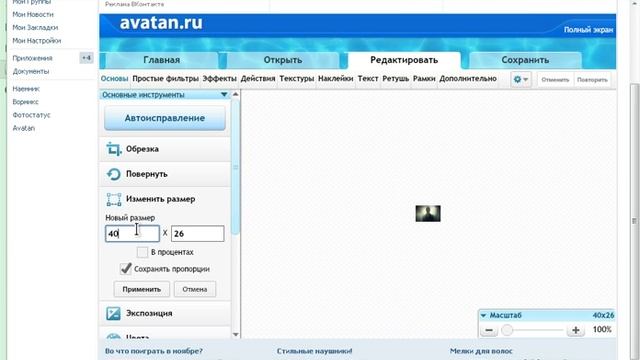Toggle the 'В процентах' checkbox
This screenshot has width=640, height=360.
click(x=142, y=252)
